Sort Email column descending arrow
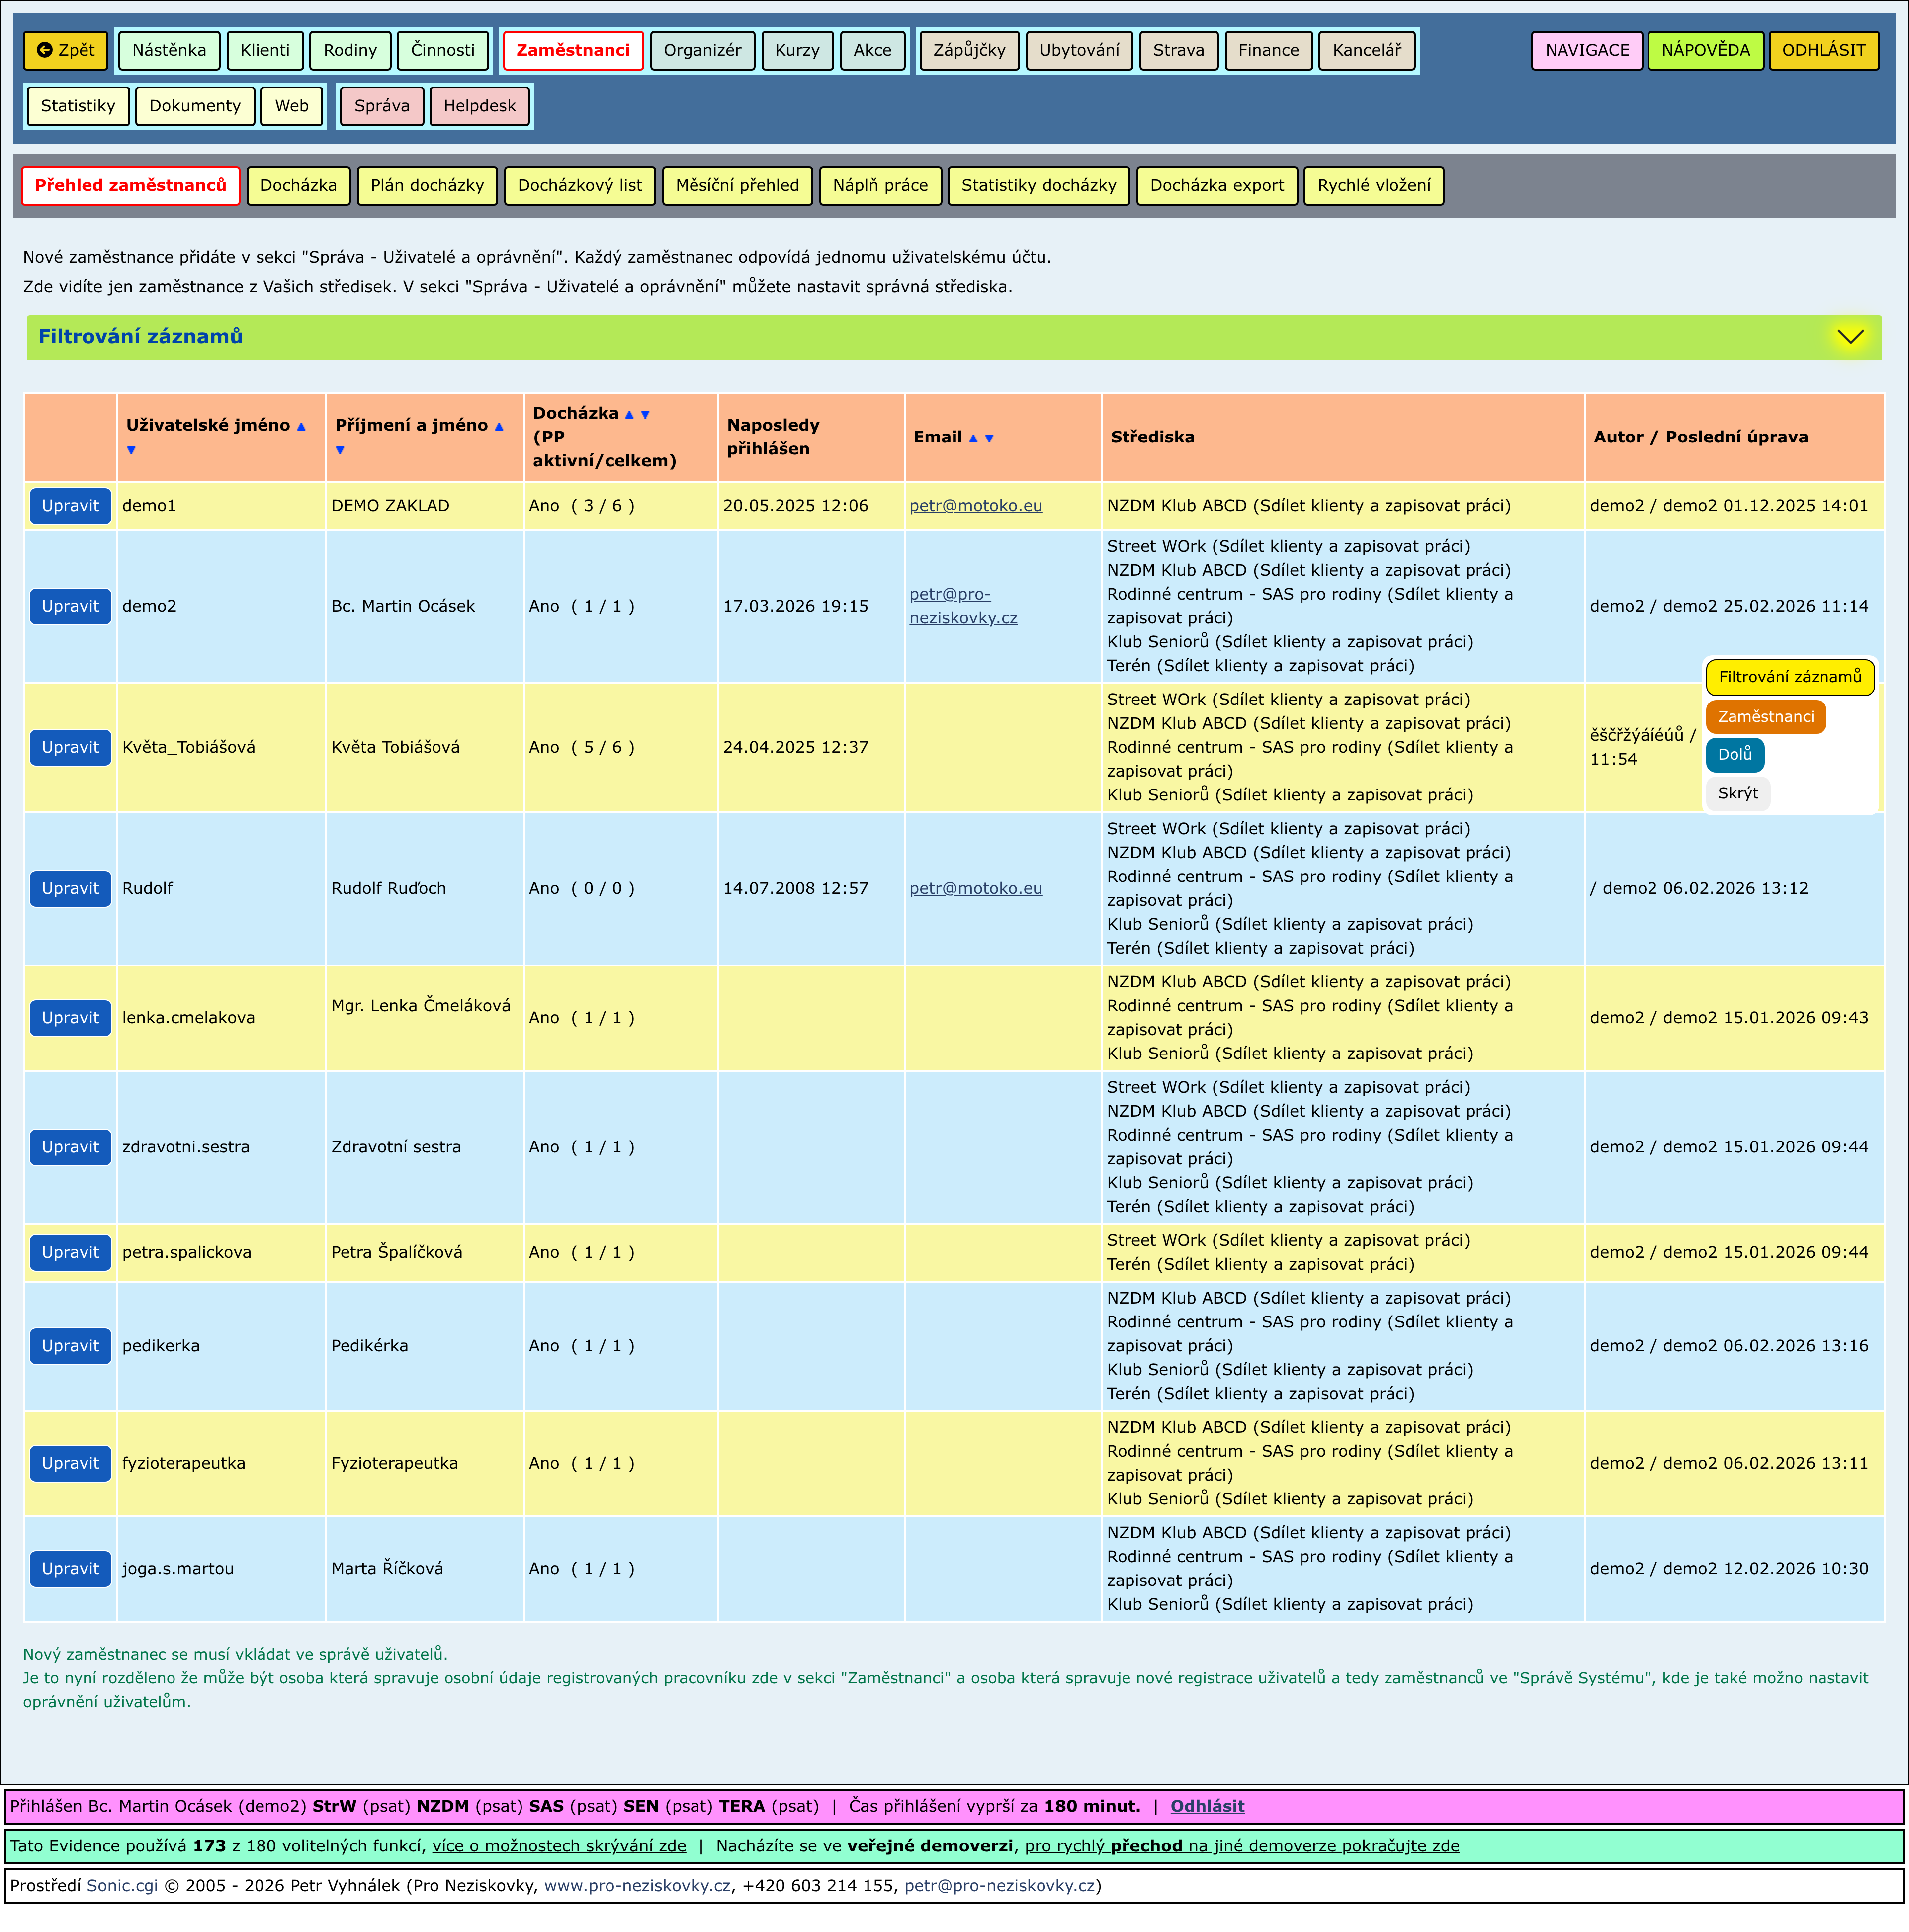The width and height of the screenshot is (1909, 1932). coord(989,439)
